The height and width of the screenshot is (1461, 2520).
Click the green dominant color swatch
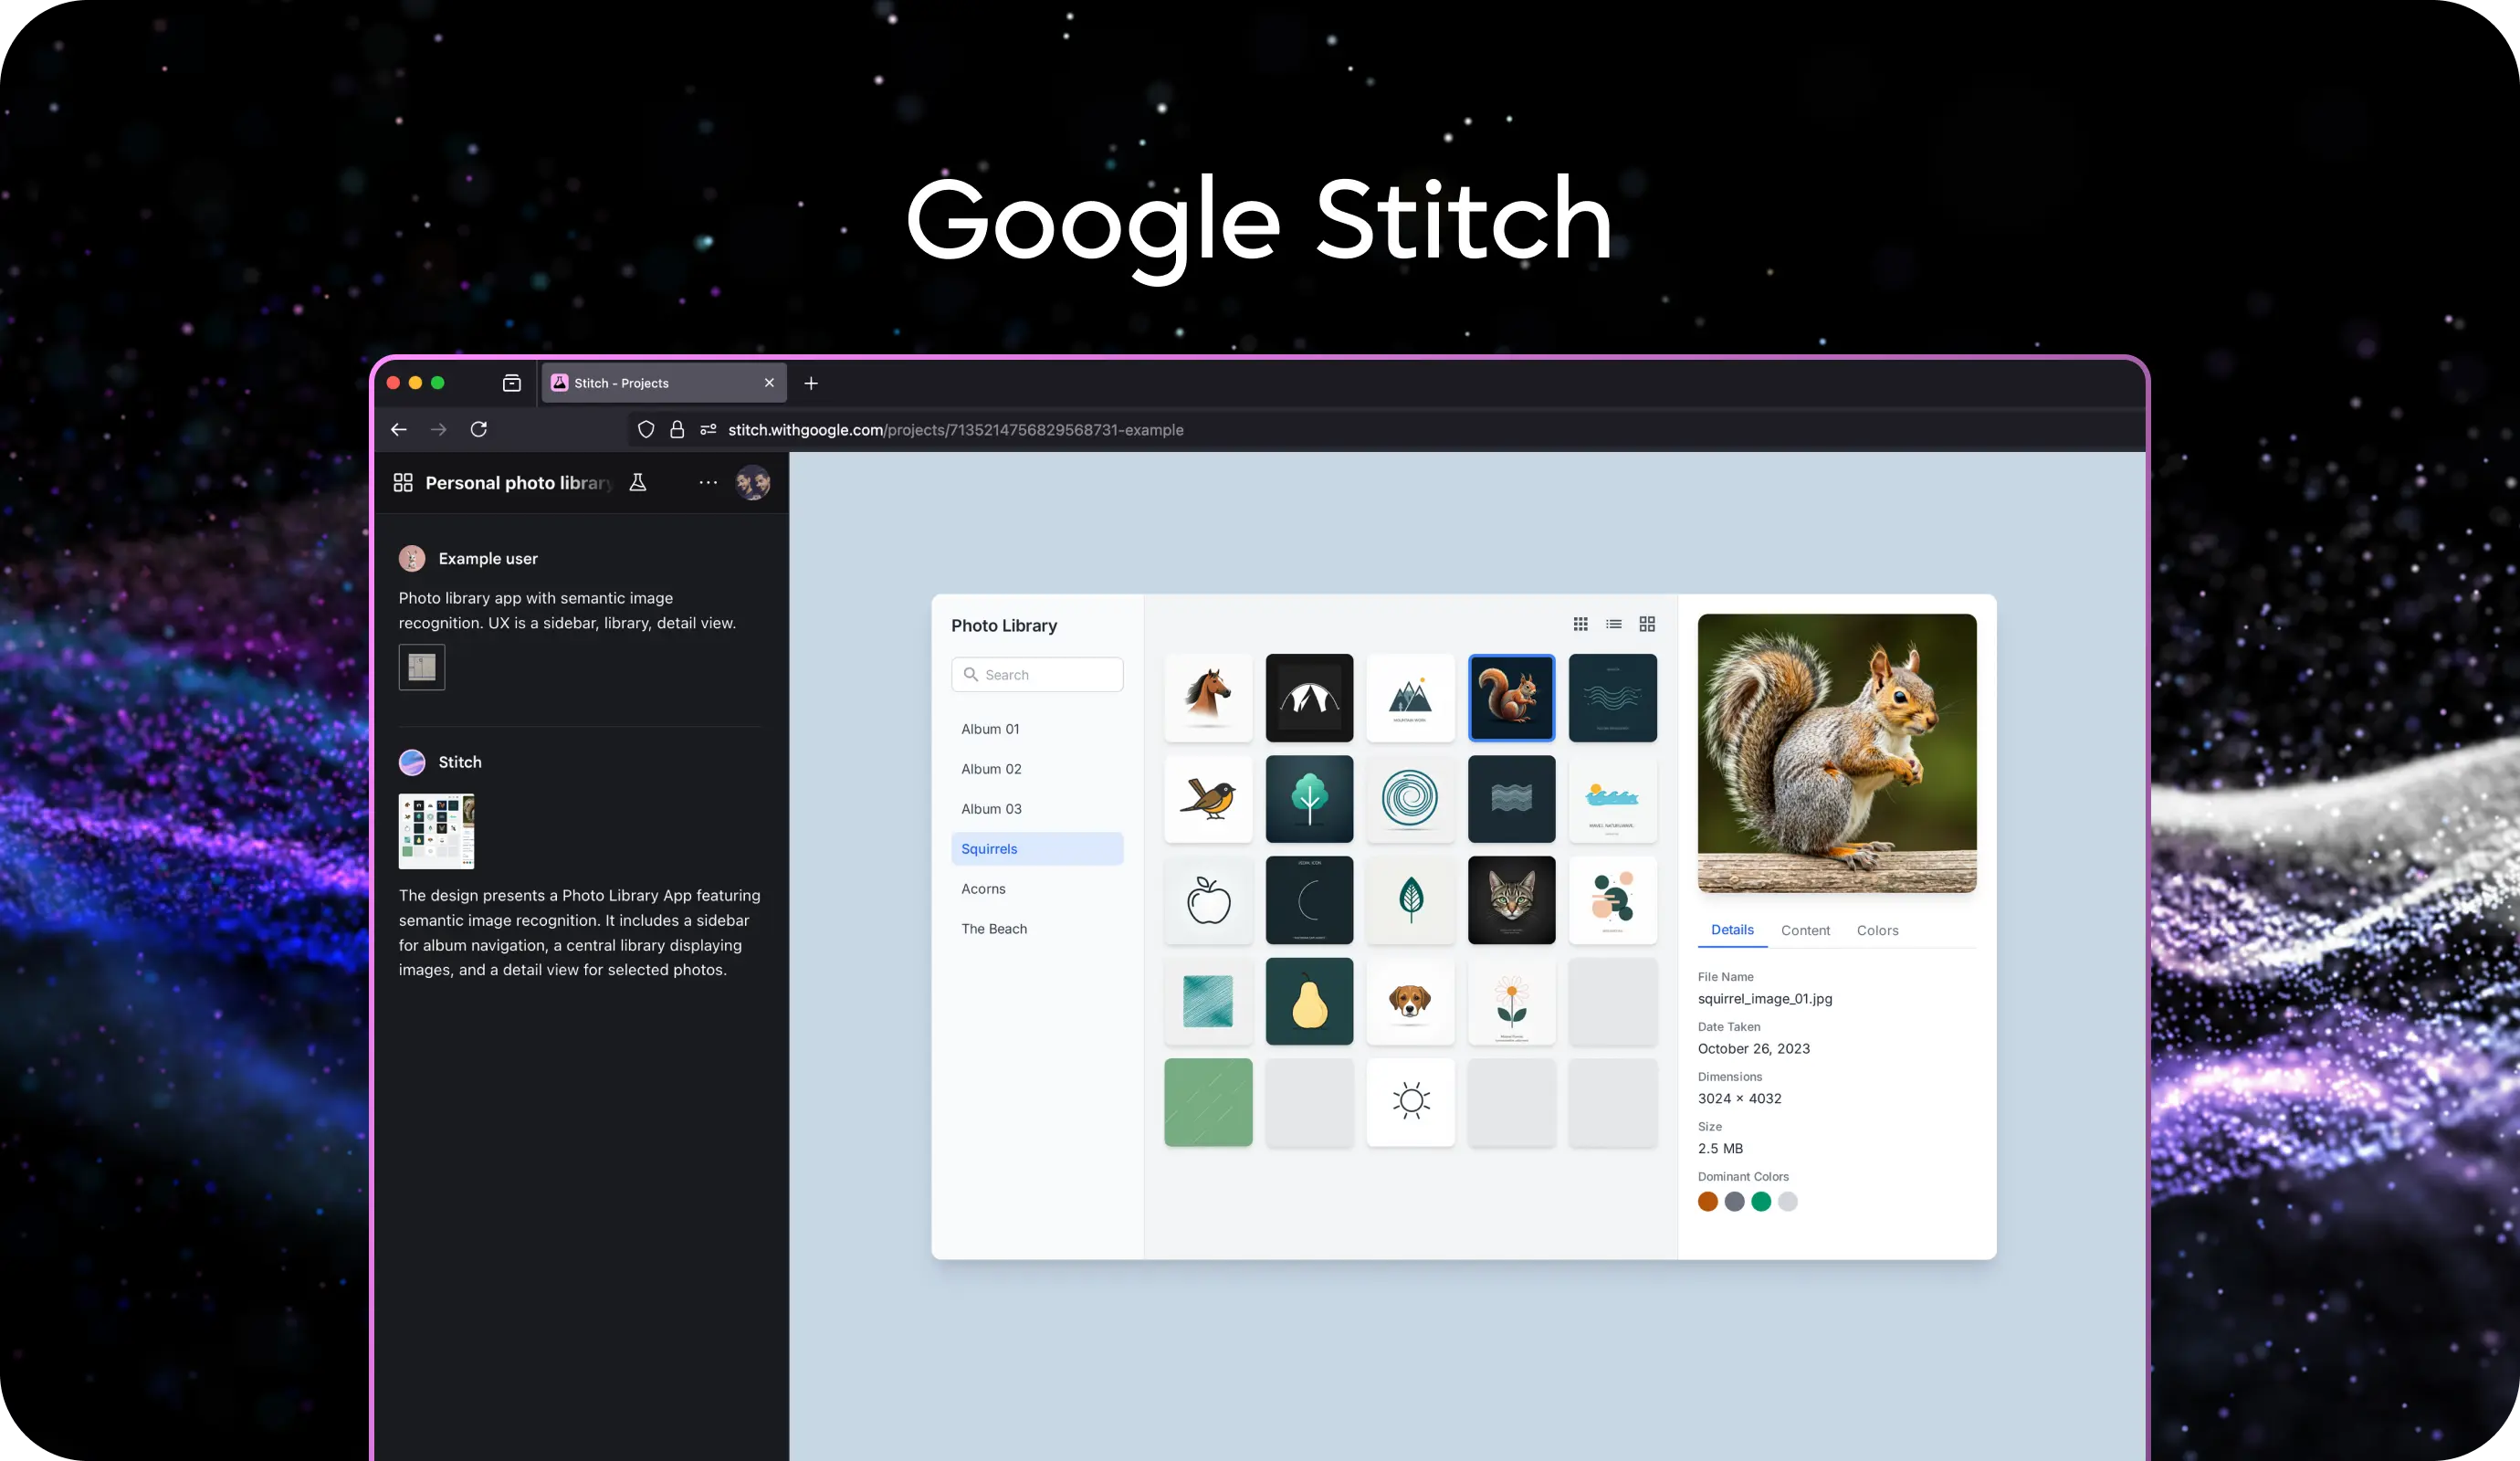click(x=1761, y=1202)
